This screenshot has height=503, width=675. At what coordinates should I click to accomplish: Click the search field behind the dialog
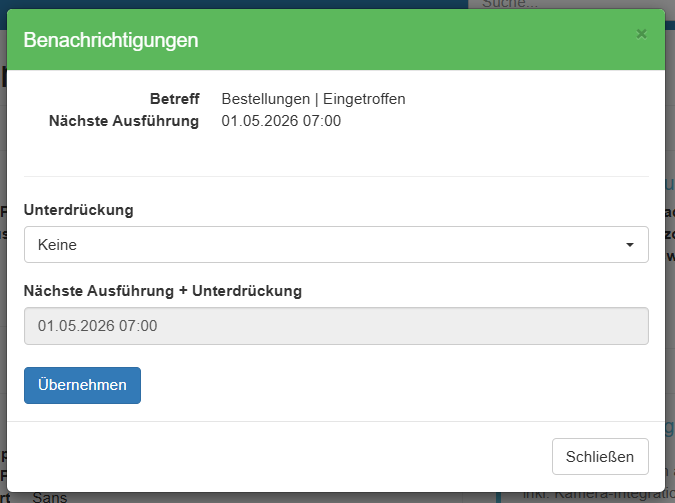pyautogui.click(x=571, y=4)
